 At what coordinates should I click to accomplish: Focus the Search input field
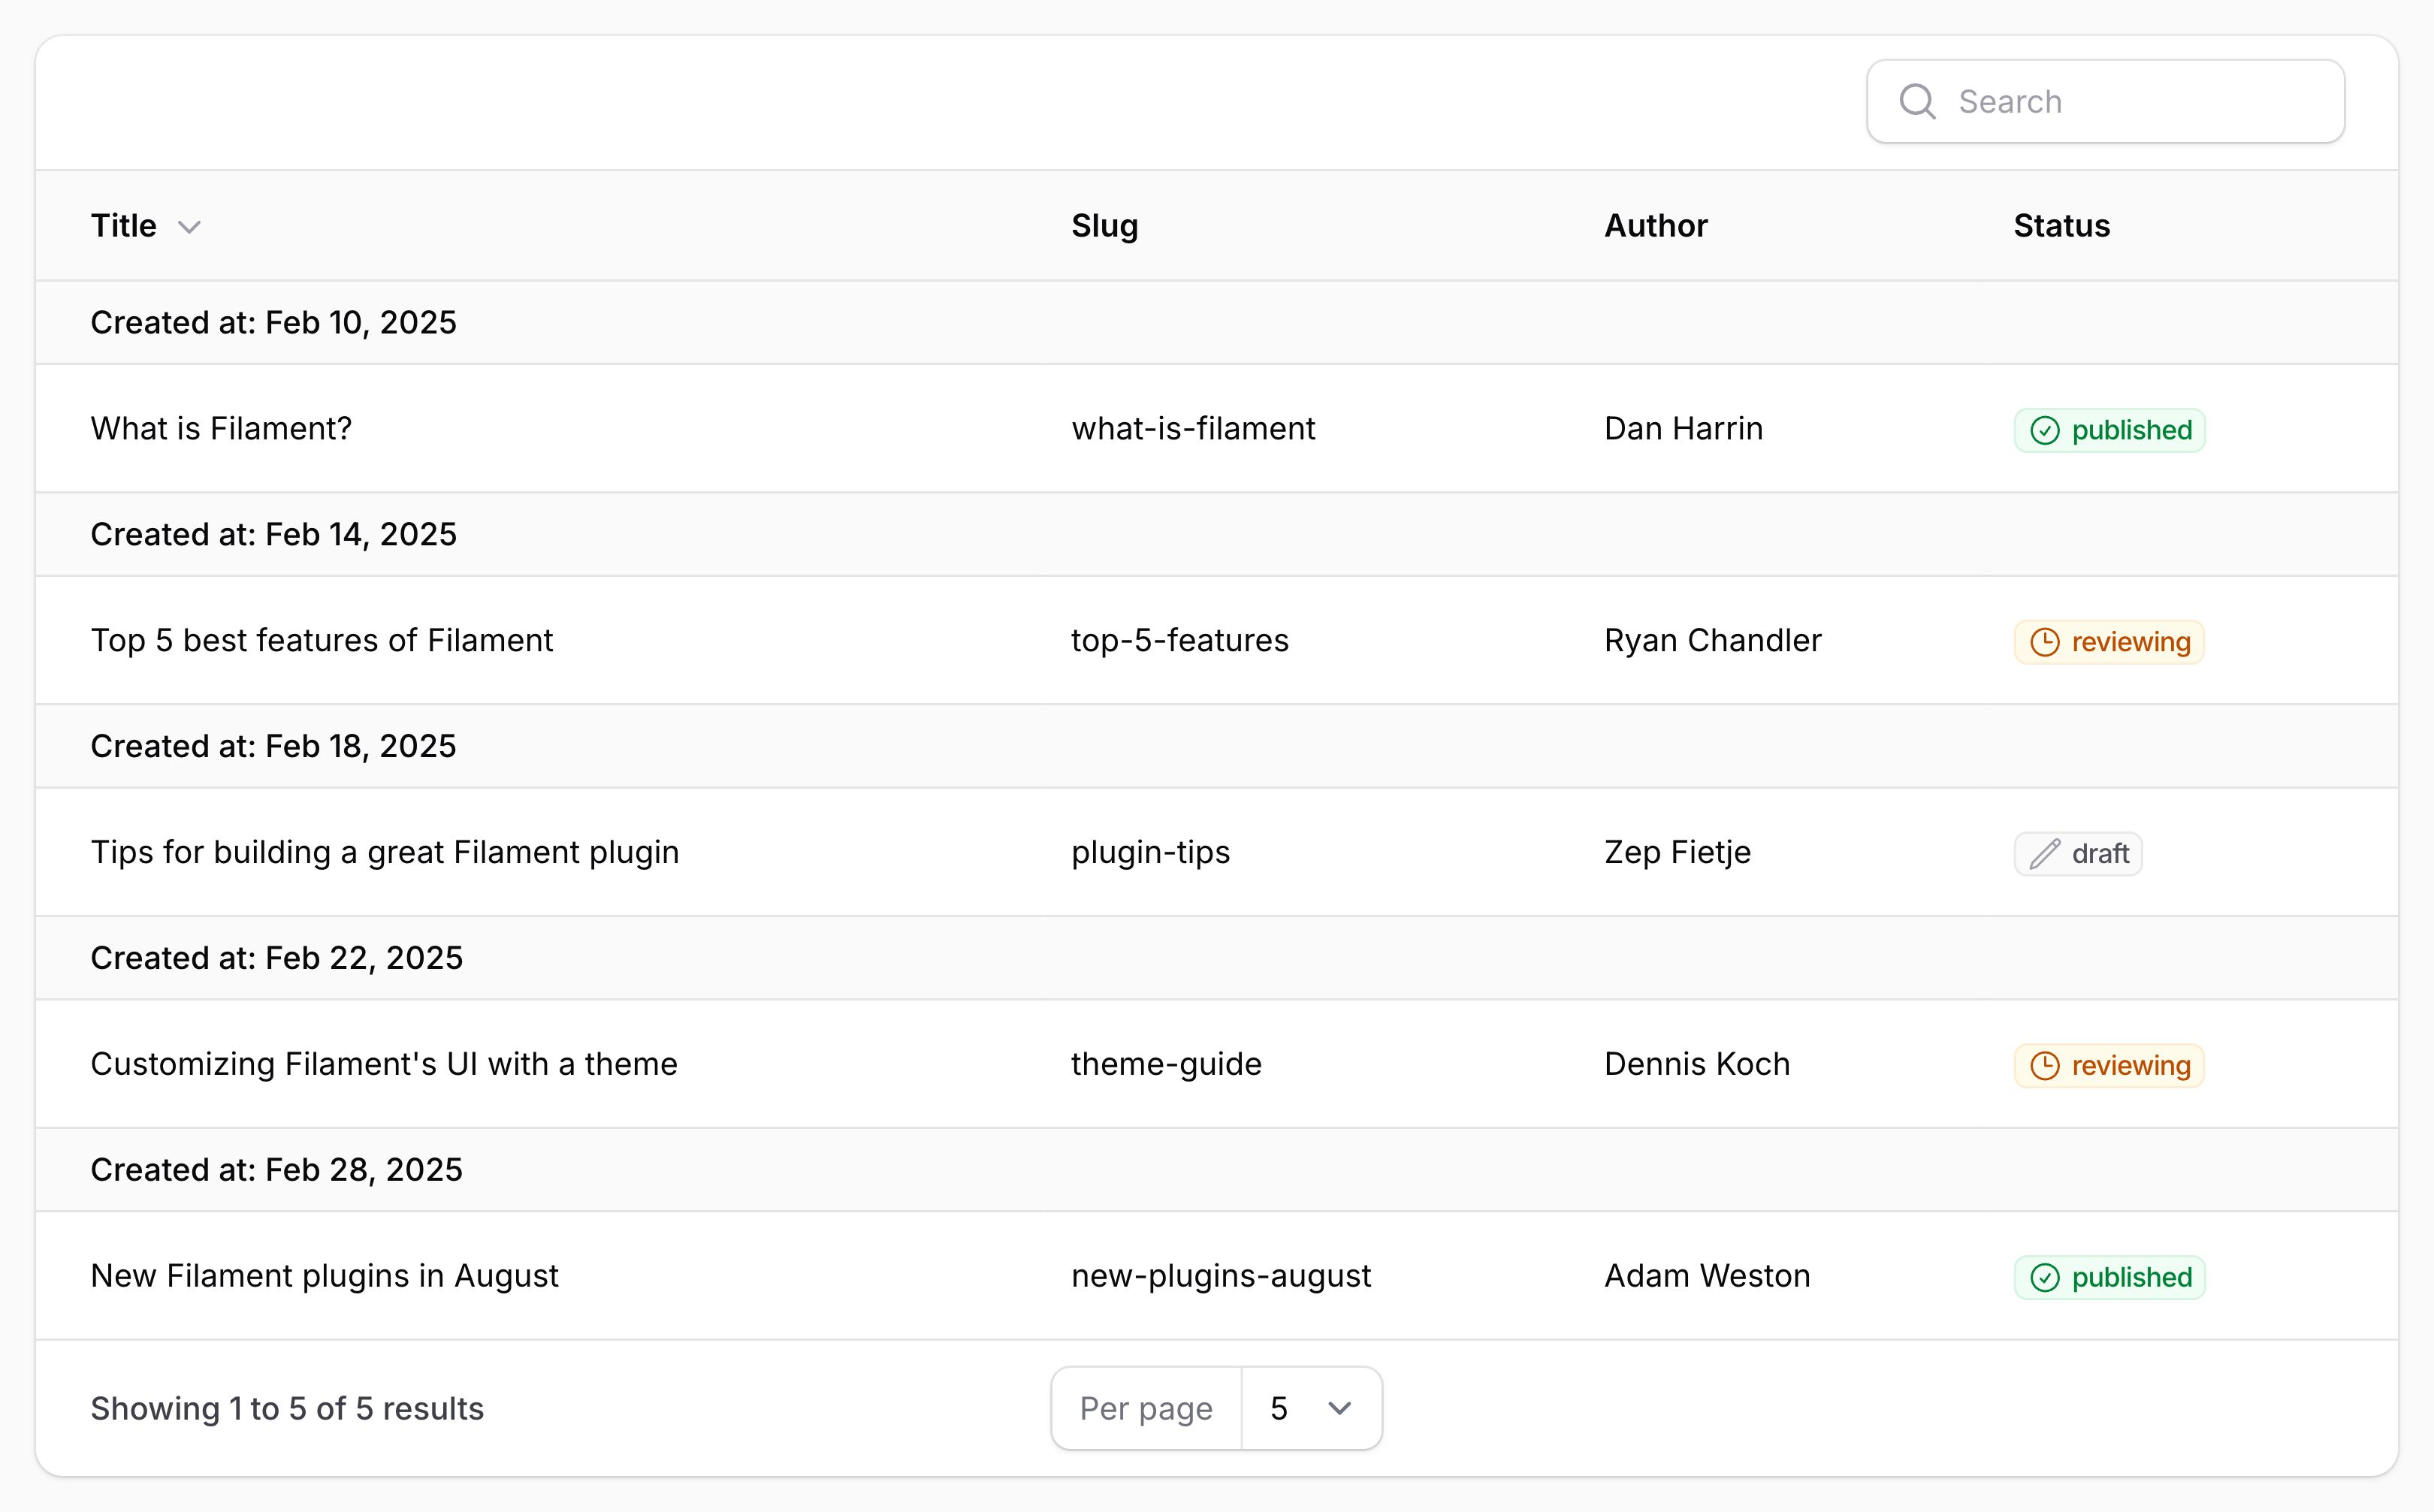click(x=2105, y=101)
